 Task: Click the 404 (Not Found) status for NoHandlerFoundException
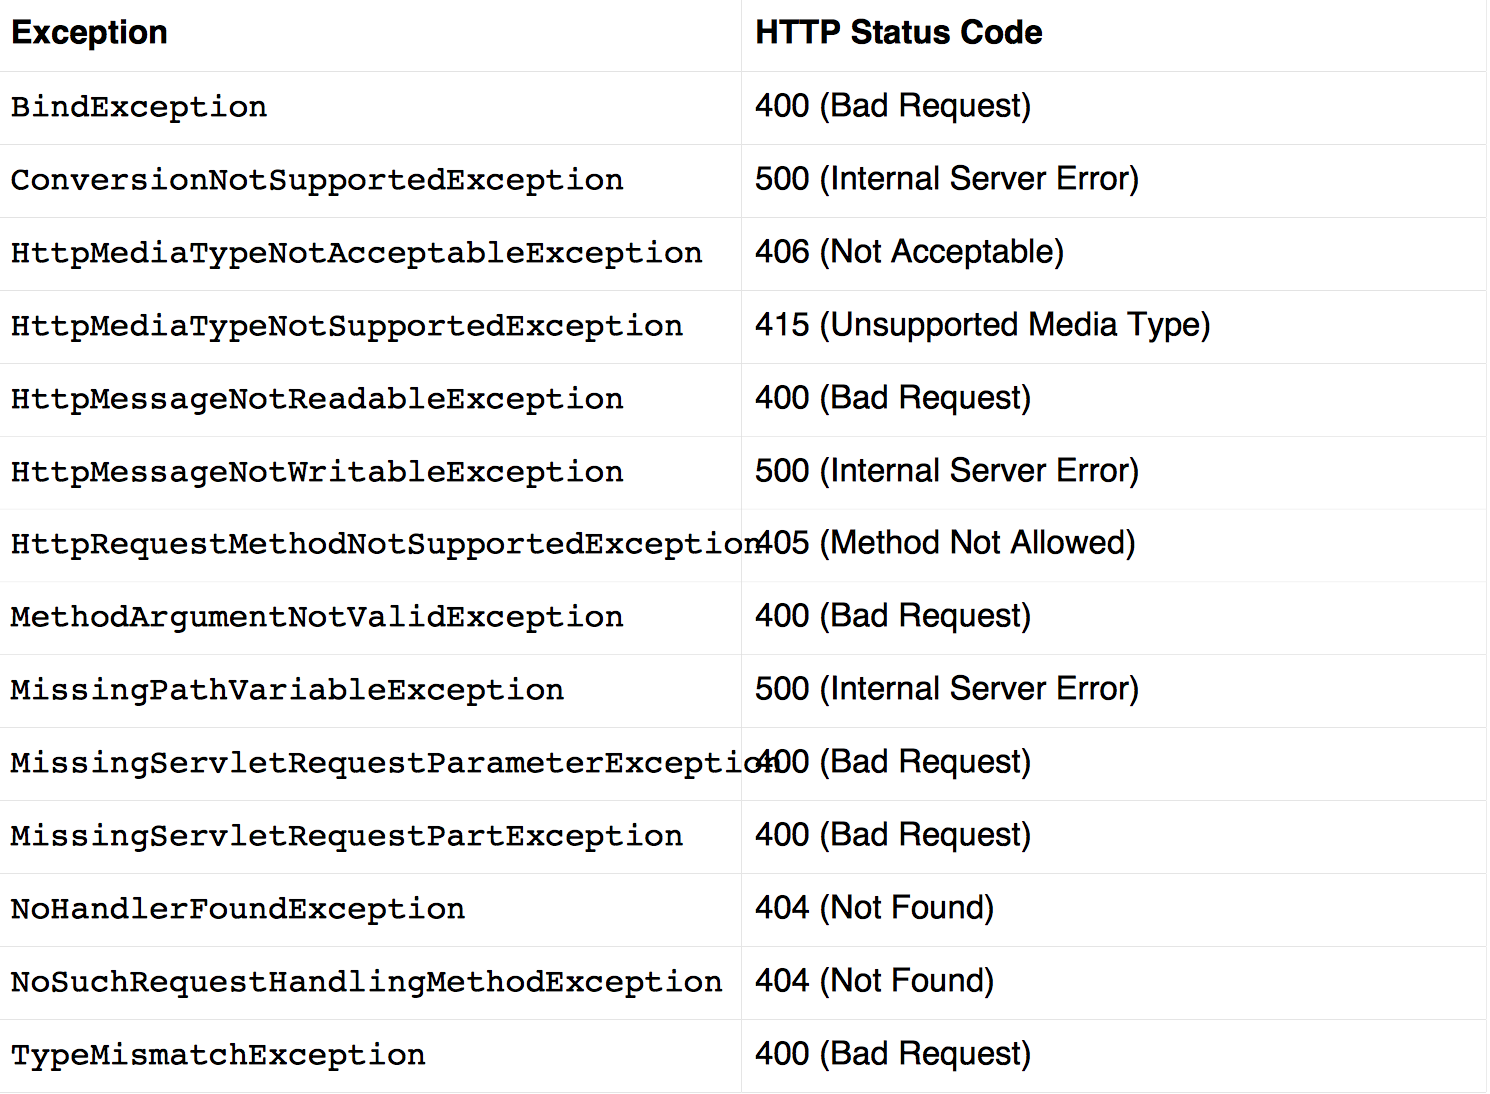point(874,908)
